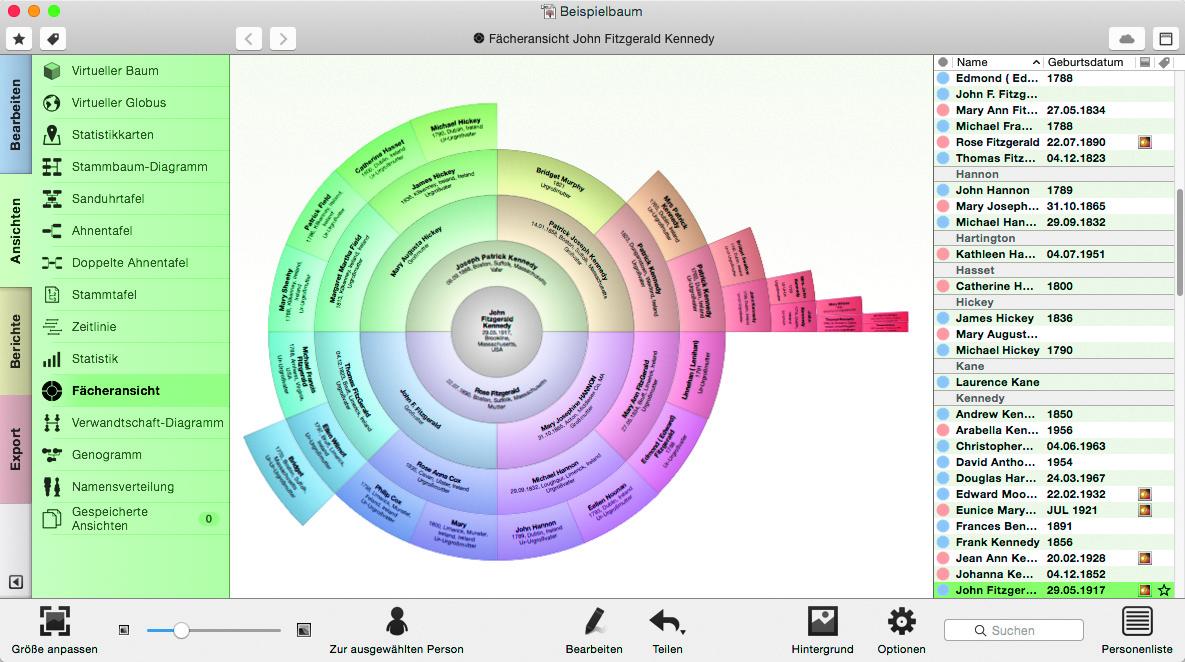Open Stammbaum-Diagramm view
The image size is (1185, 662).
131,166
